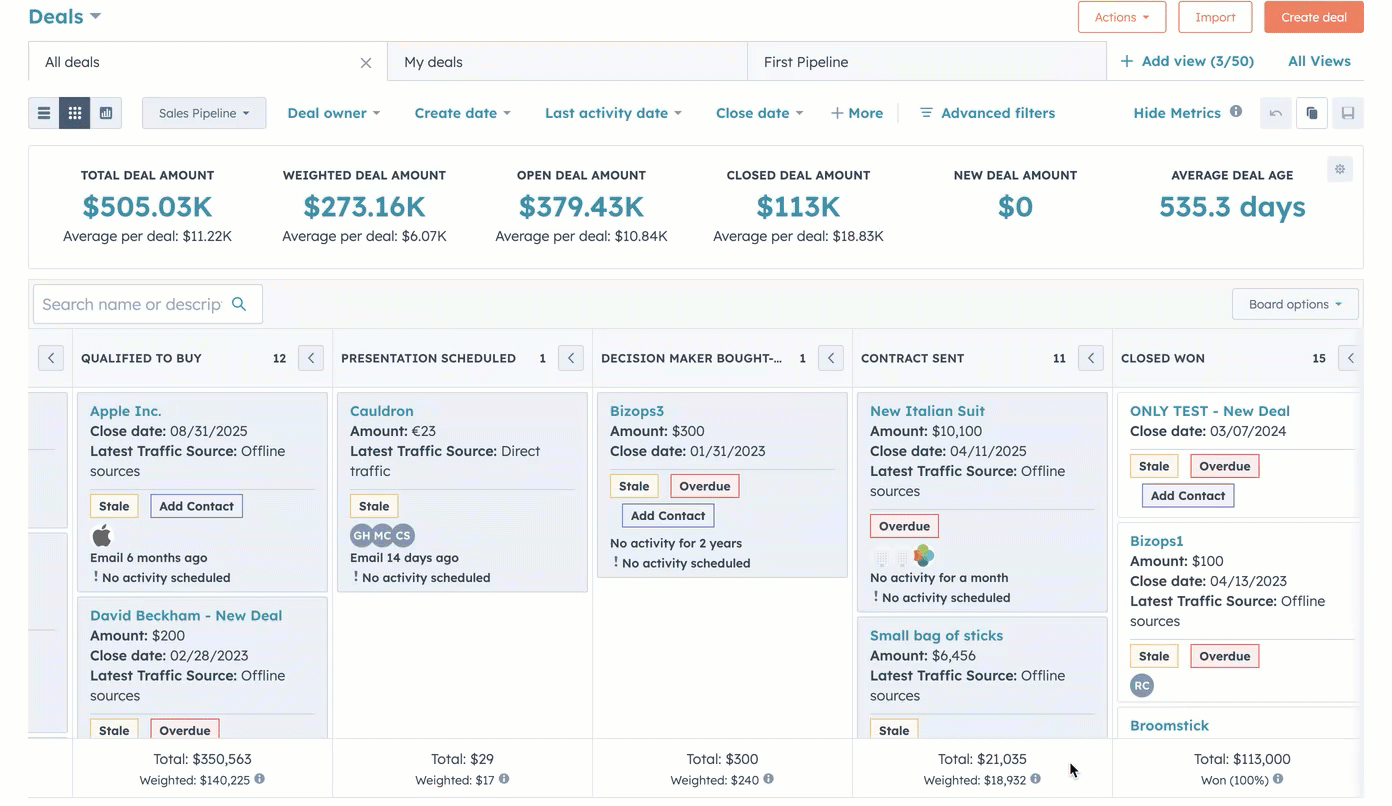Click the clone view icon
Viewport: 1392px width, 806px height.
click(1312, 113)
